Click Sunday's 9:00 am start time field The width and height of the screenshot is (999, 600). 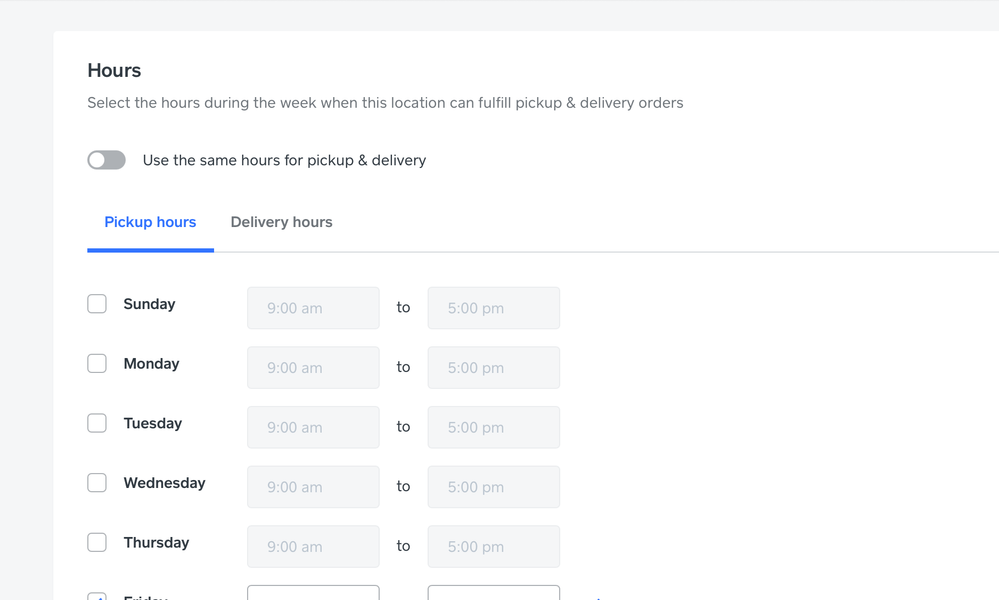[x=313, y=308]
